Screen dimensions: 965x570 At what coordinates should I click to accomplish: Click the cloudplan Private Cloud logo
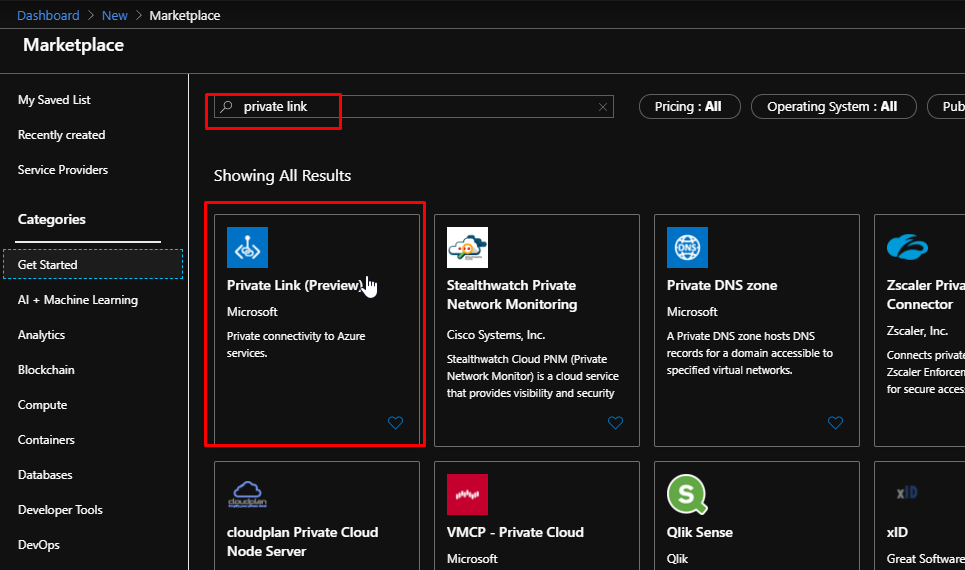(x=247, y=494)
